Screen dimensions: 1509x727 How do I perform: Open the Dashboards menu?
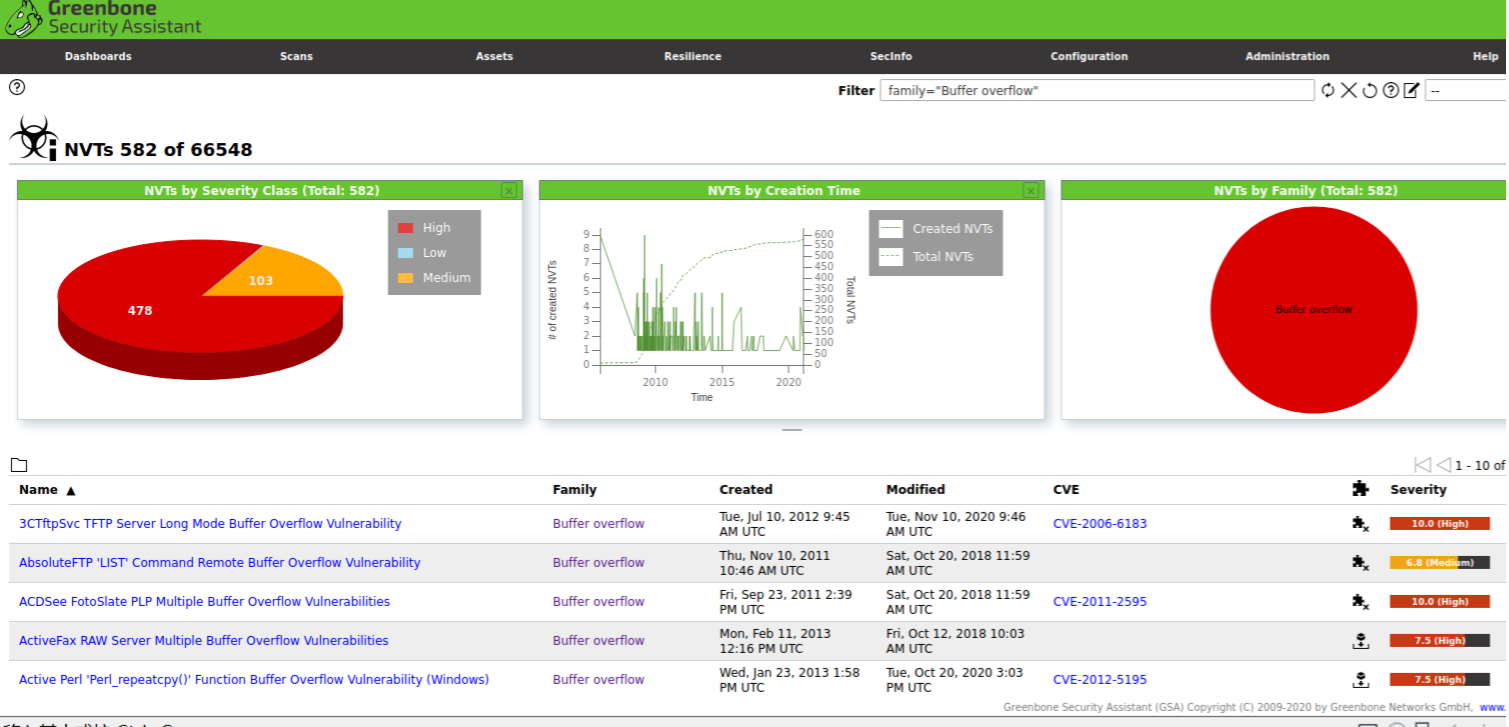(98, 57)
